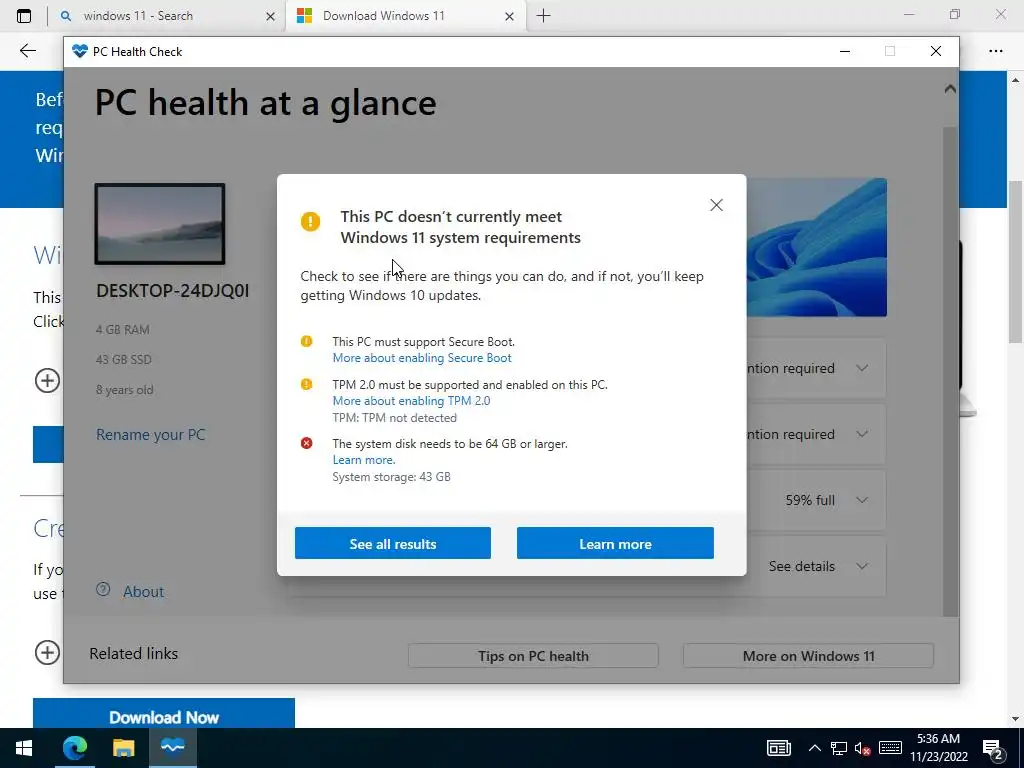Click the yellow warning icon in dialog header
1024x768 pixels.
310,221
